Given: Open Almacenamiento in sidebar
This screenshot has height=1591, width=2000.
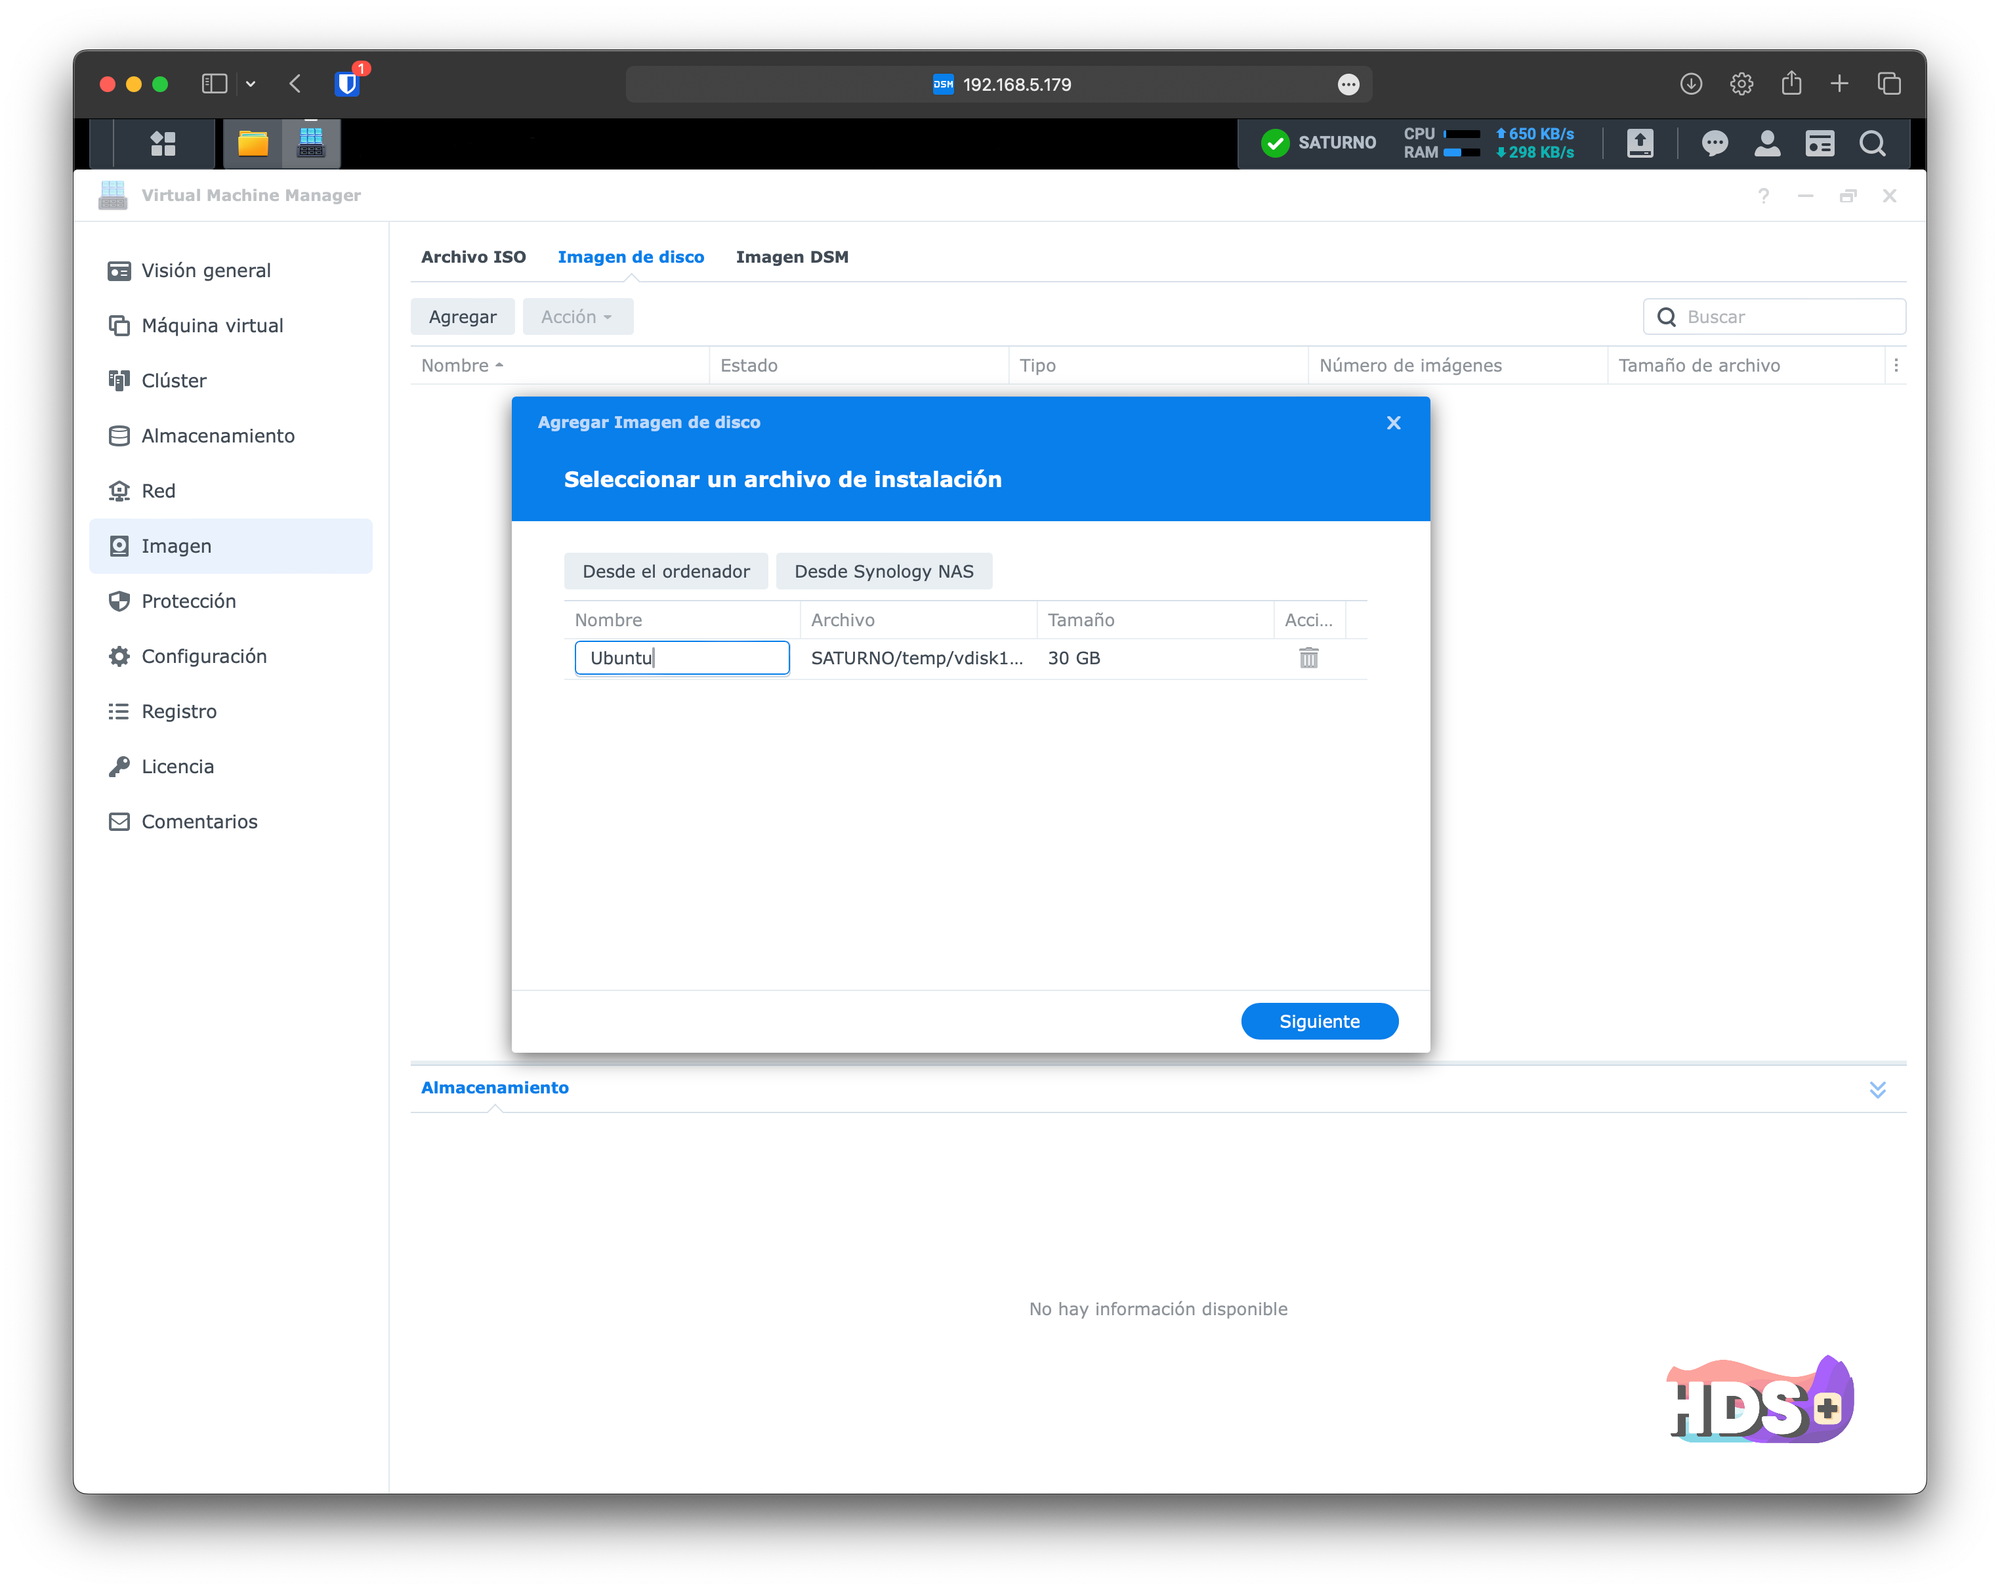Looking at the screenshot, I should [231, 436].
